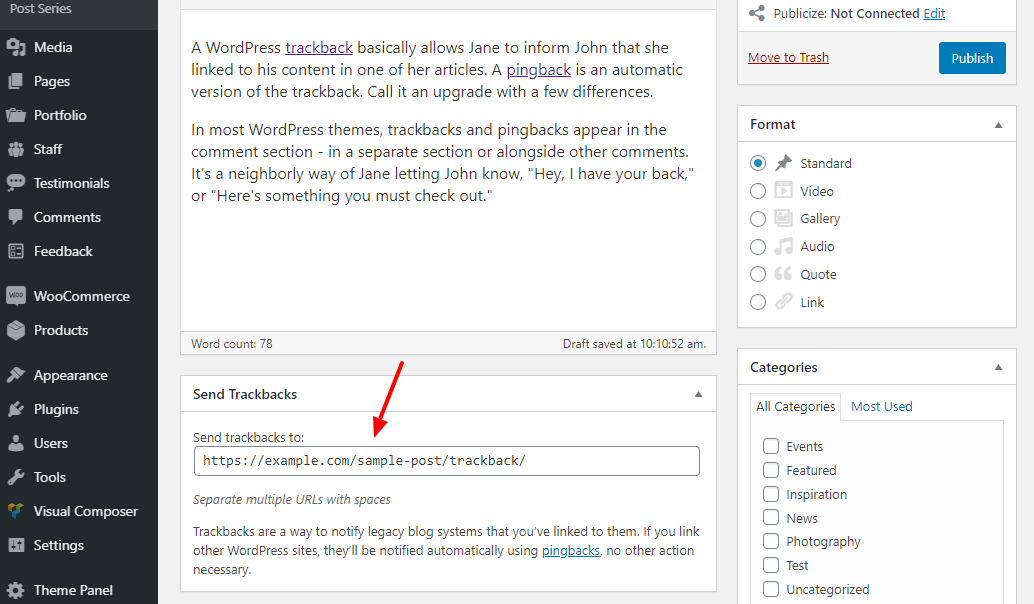Tick the Photography category checkbox

[x=771, y=541]
